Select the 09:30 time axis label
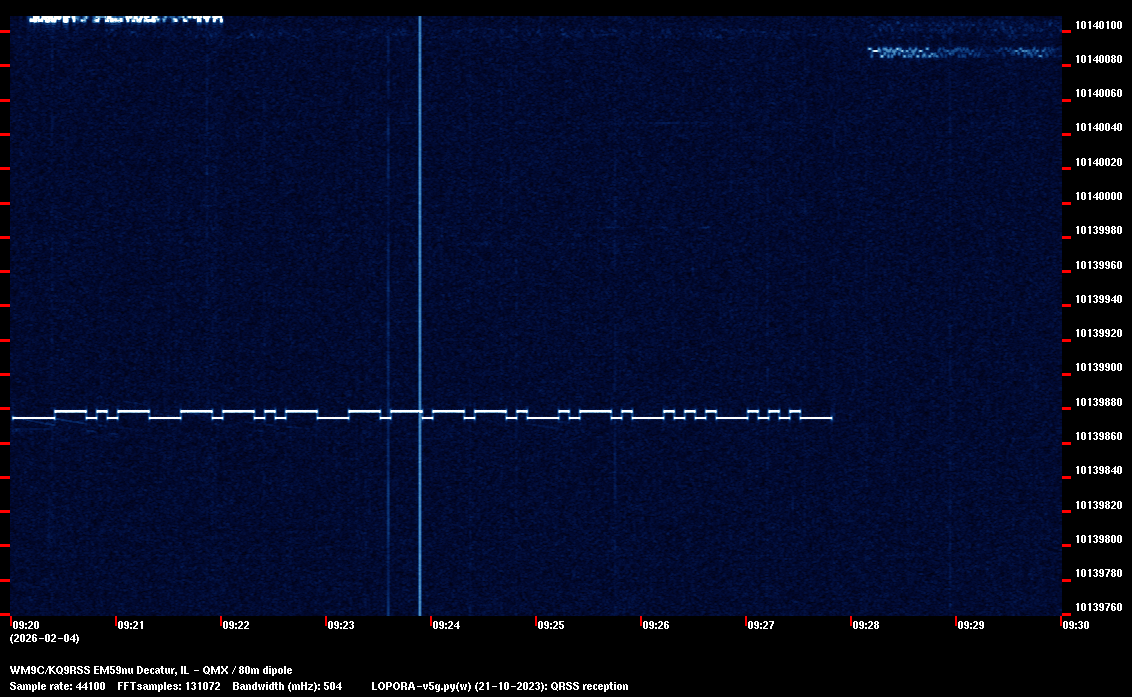1132x697 pixels. 1076,625
